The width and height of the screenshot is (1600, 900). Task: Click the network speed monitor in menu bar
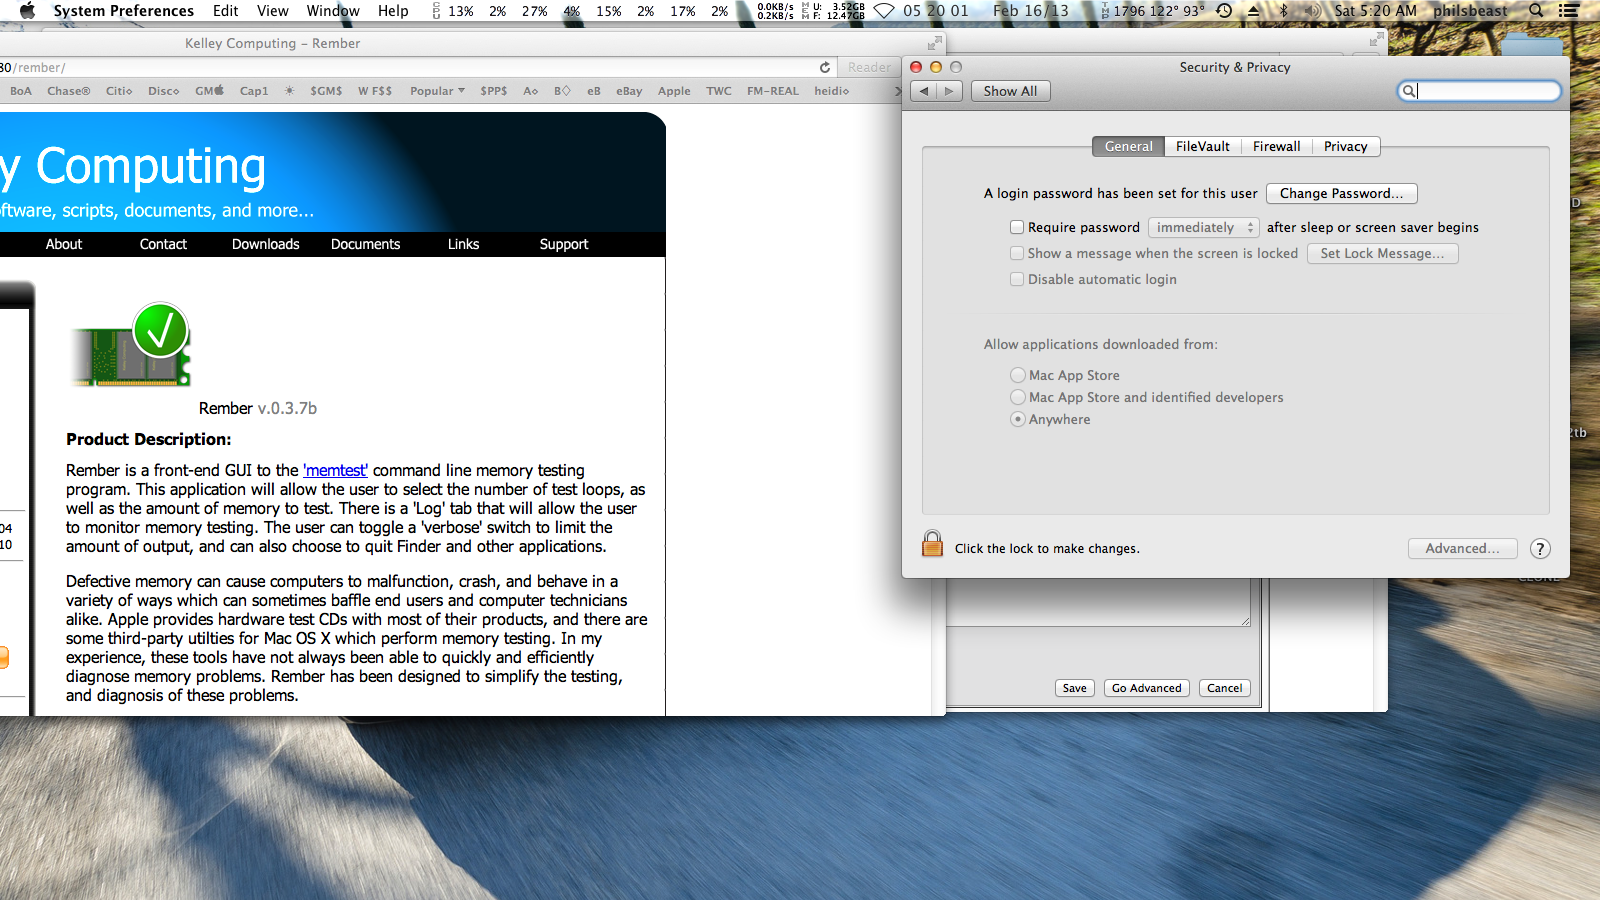775,10
